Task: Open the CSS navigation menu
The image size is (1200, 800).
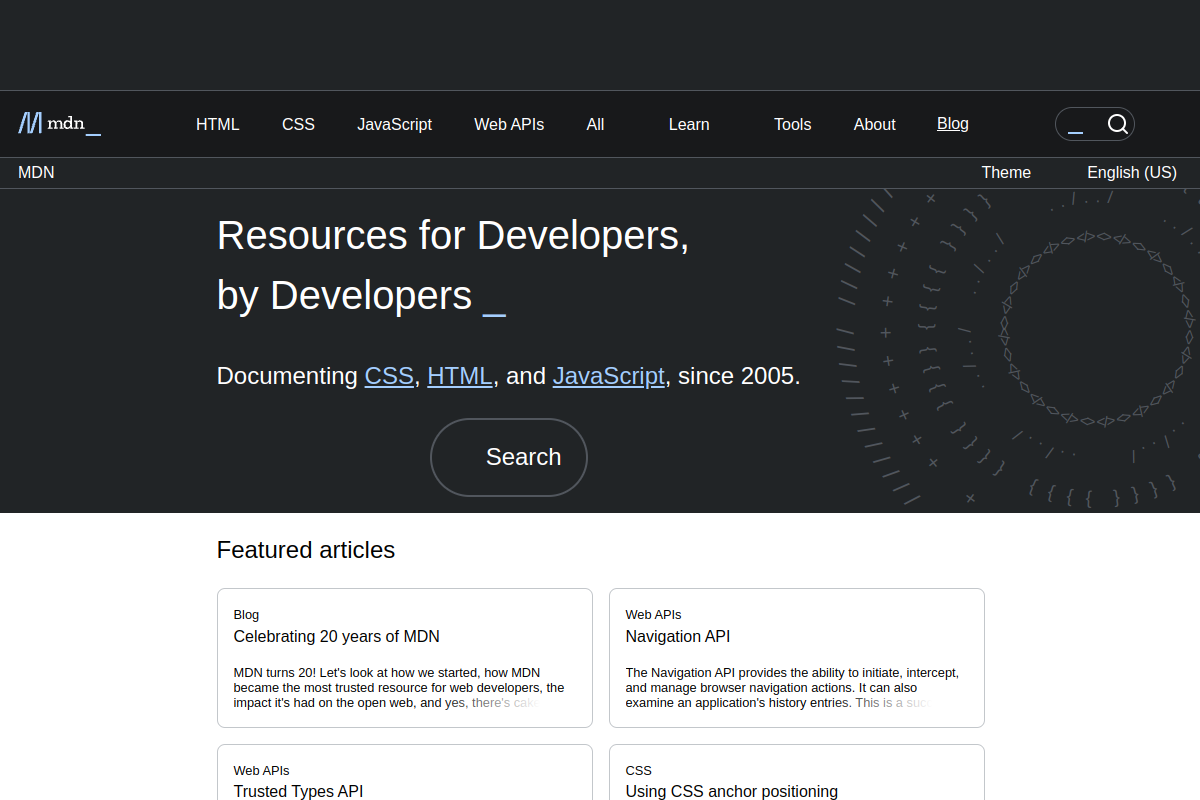Action: 298,124
